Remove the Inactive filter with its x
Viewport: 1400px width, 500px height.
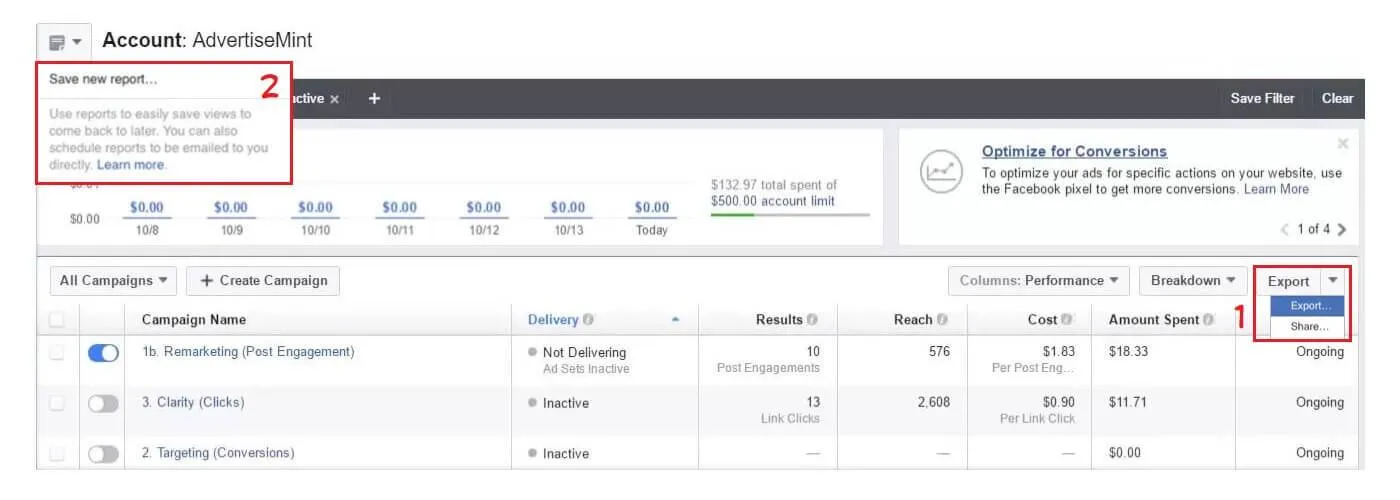point(335,99)
